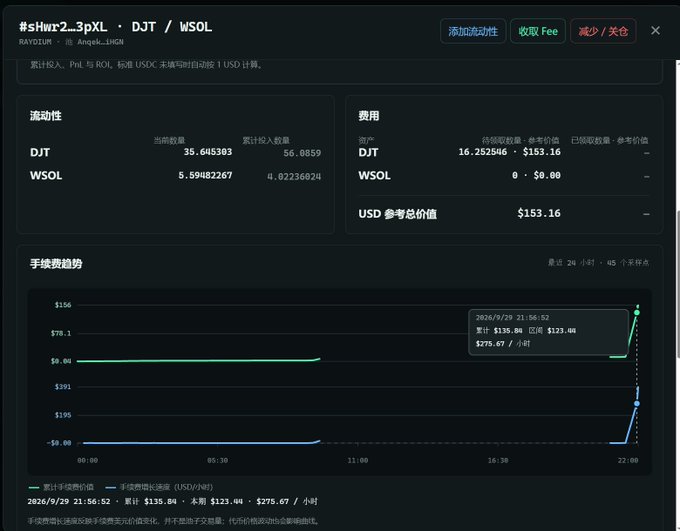Click the 费用 section heading
The width and height of the screenshot is (680, 531).
[369, 116]
